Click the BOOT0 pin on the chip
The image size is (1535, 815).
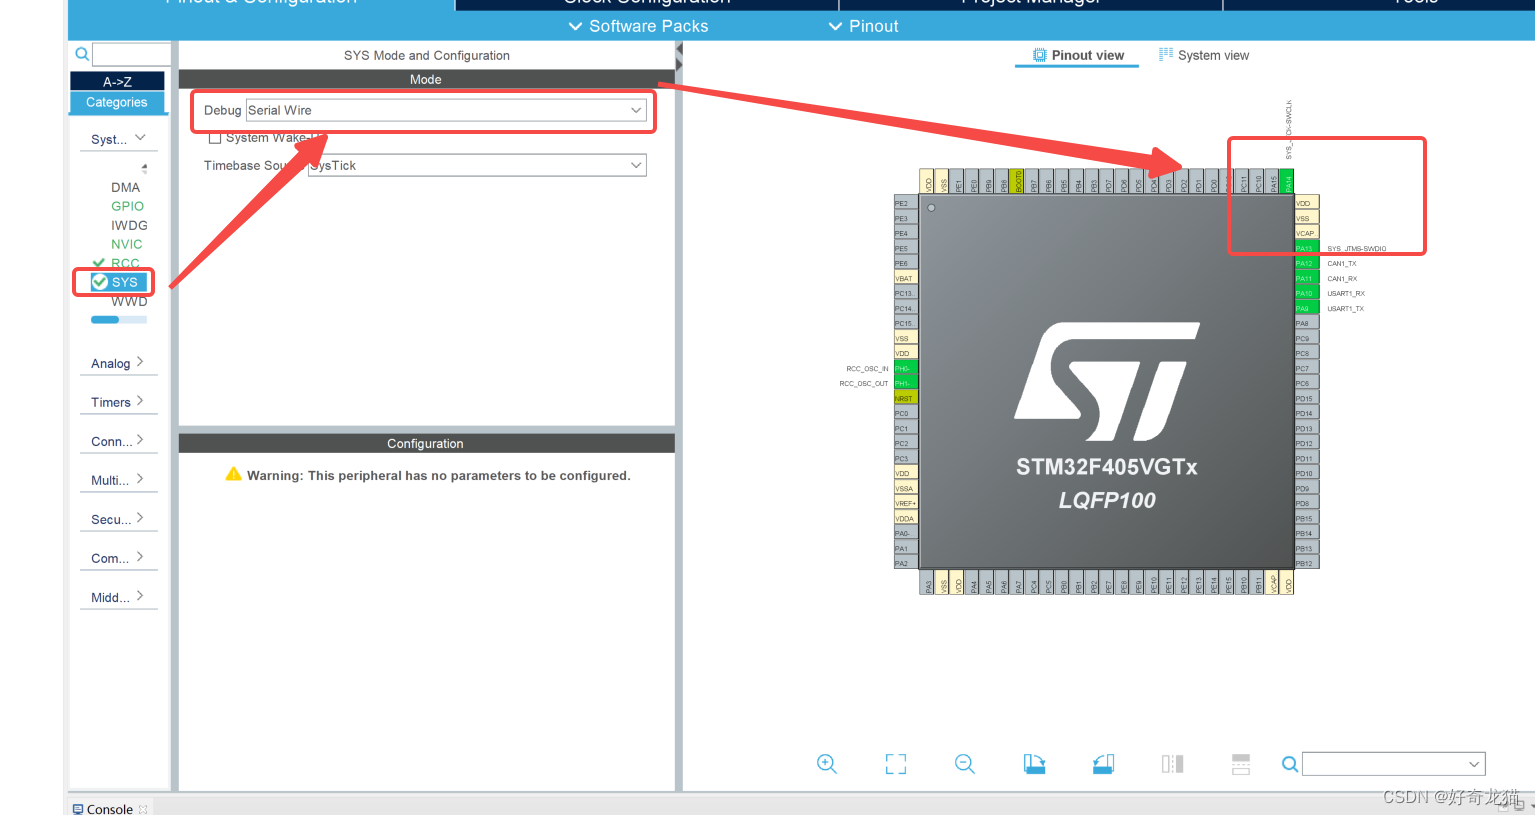1017,182
